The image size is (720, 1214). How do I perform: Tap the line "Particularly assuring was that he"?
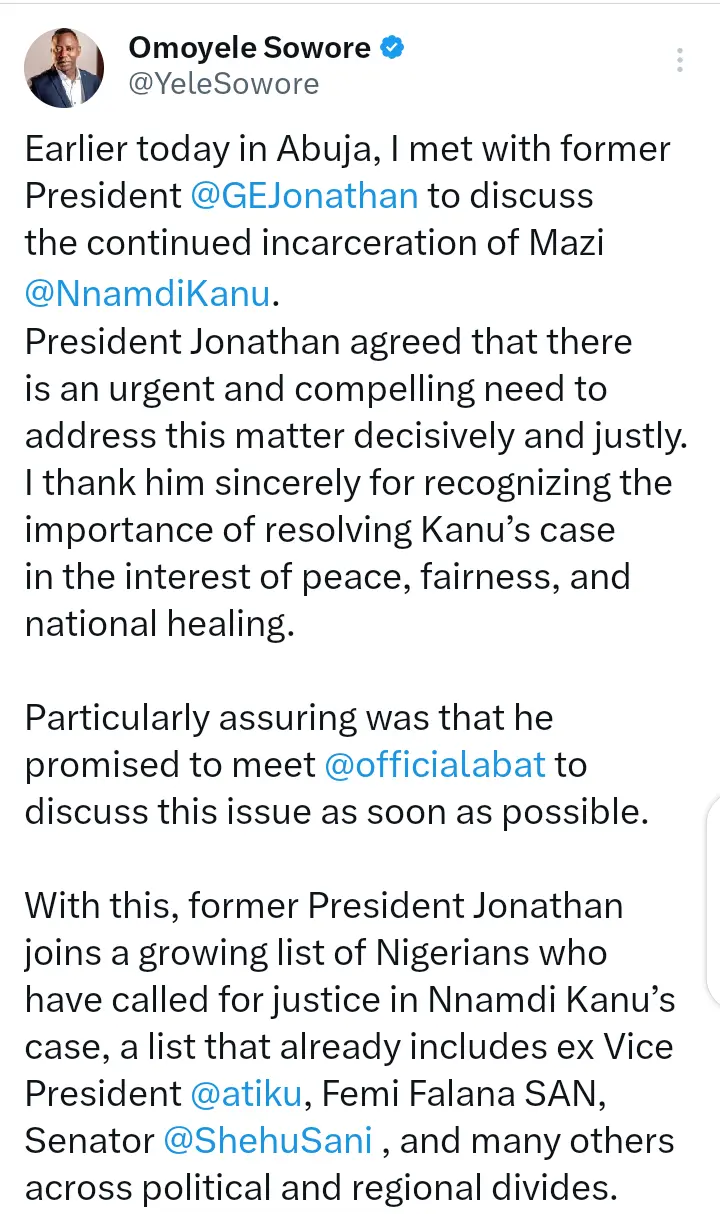coord(289,718)
